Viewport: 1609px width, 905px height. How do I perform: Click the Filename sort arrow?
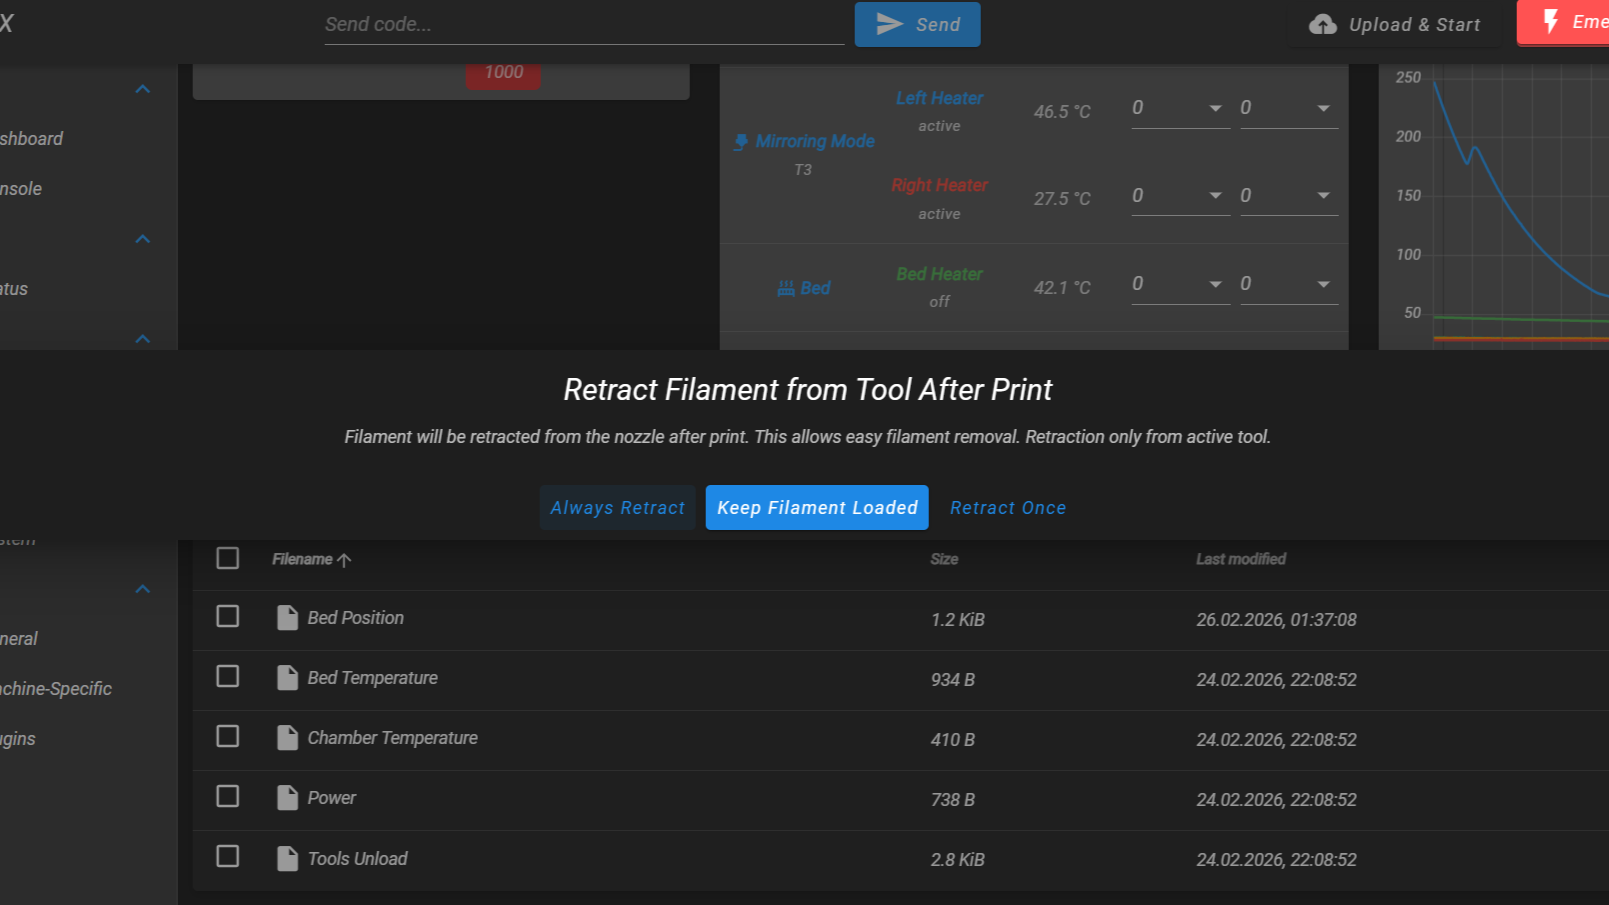(344, 560)
